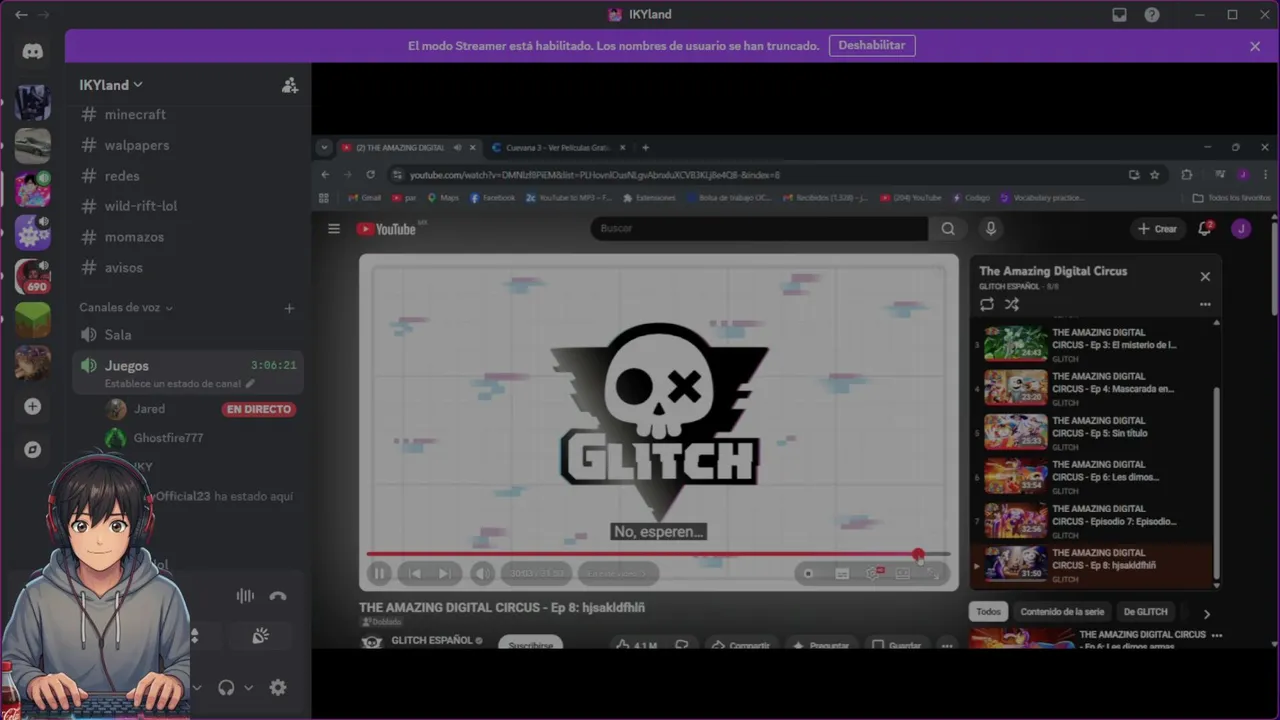Open Discord user settings gear
Viewport: 1280px width, 720px height.
pyautogui.click(x=278, y=687)
